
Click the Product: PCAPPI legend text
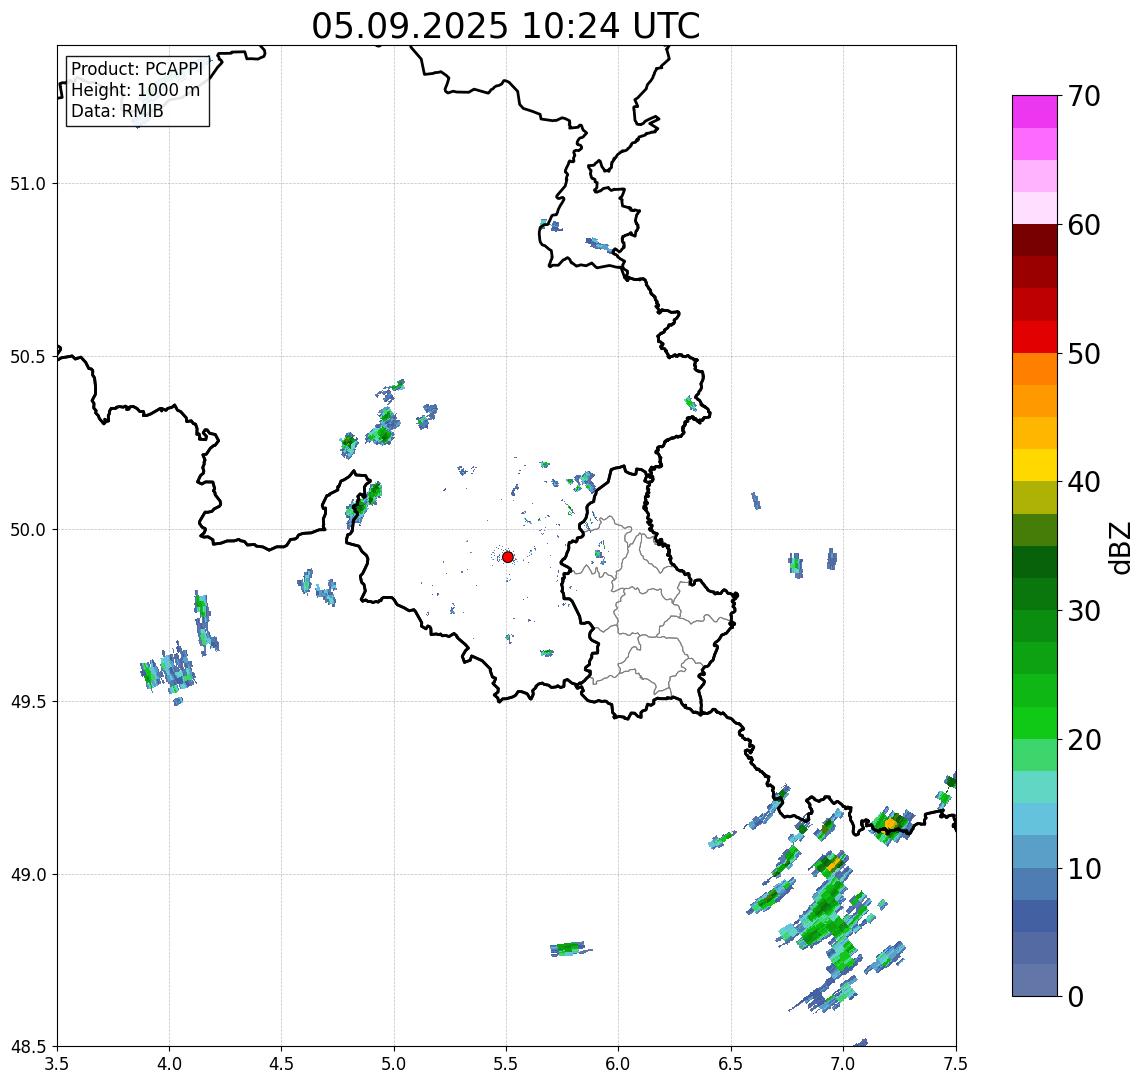point(137,69)
